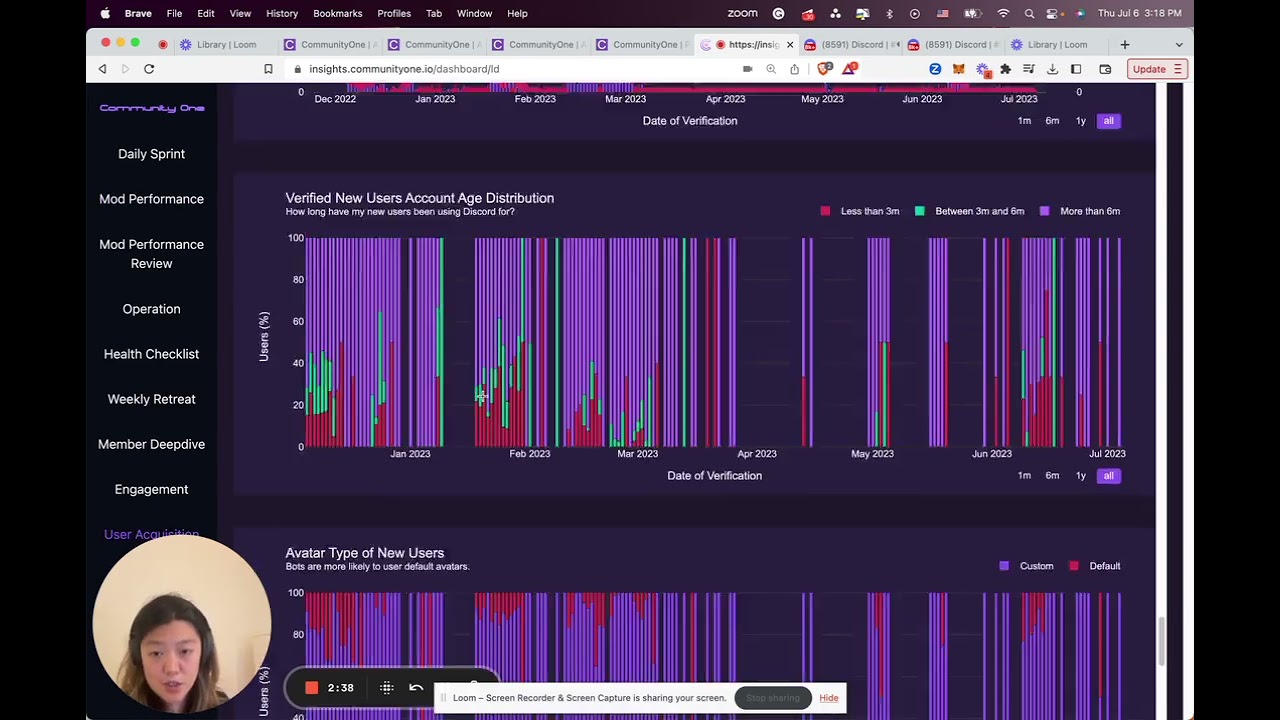
Task: Stop the Loom recording with the red square
Action: 311,688
